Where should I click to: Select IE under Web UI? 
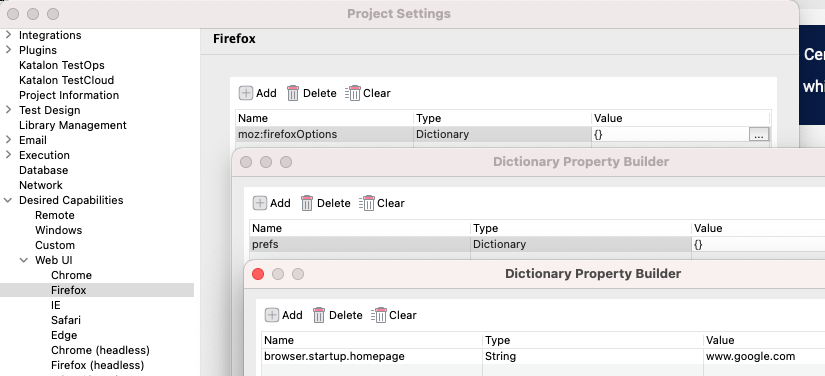(56, 305)
